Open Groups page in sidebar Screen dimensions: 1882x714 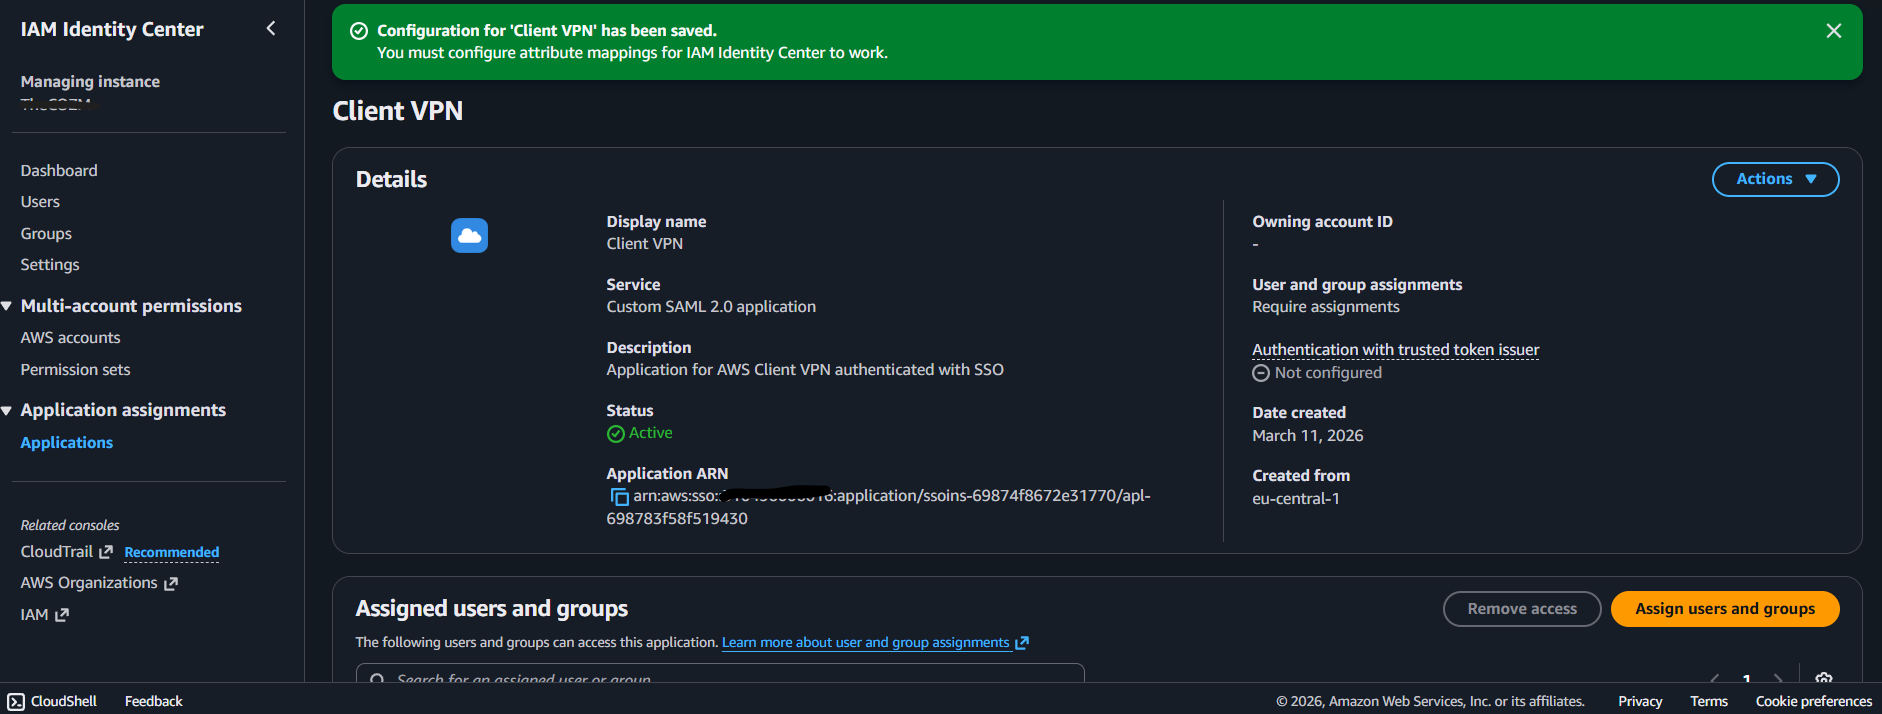pos(46,234)
